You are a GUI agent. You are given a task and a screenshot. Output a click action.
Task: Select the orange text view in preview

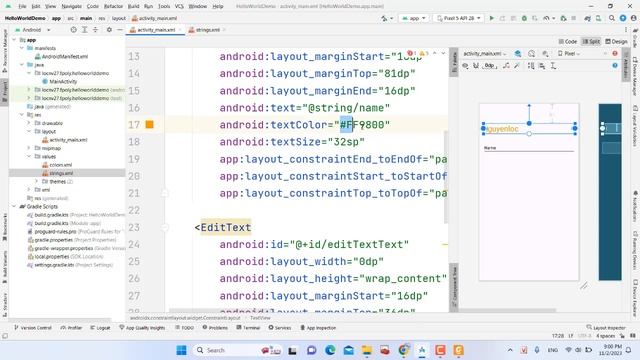point(529,129)
